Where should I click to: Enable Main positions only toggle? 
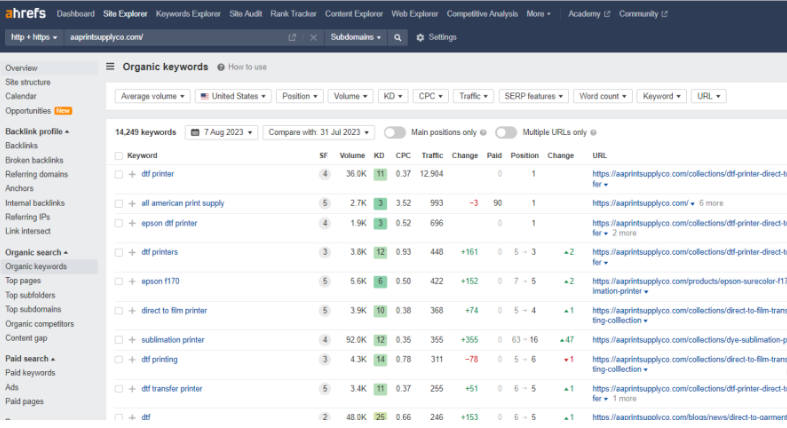pyautogui.click(x=395, y=132)
